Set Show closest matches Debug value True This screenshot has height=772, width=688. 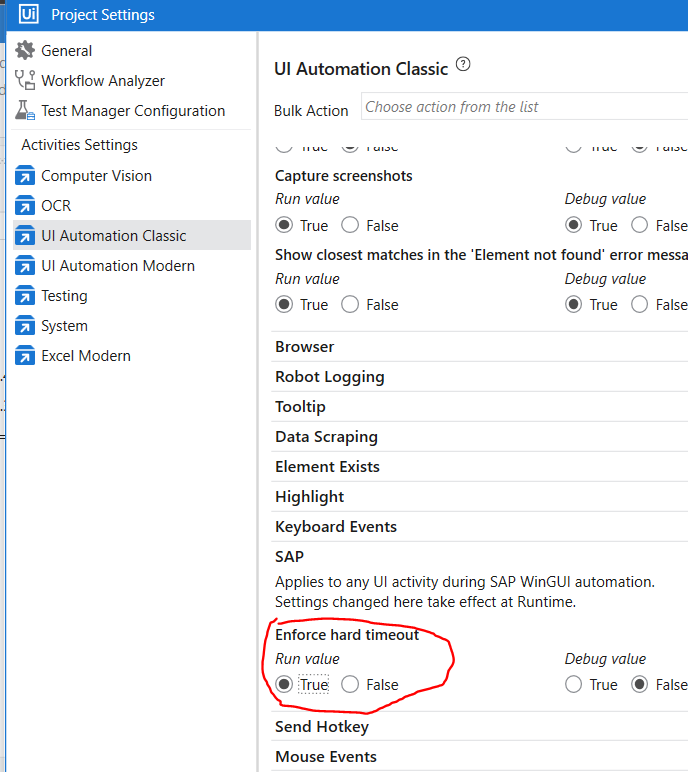(574, 304)
